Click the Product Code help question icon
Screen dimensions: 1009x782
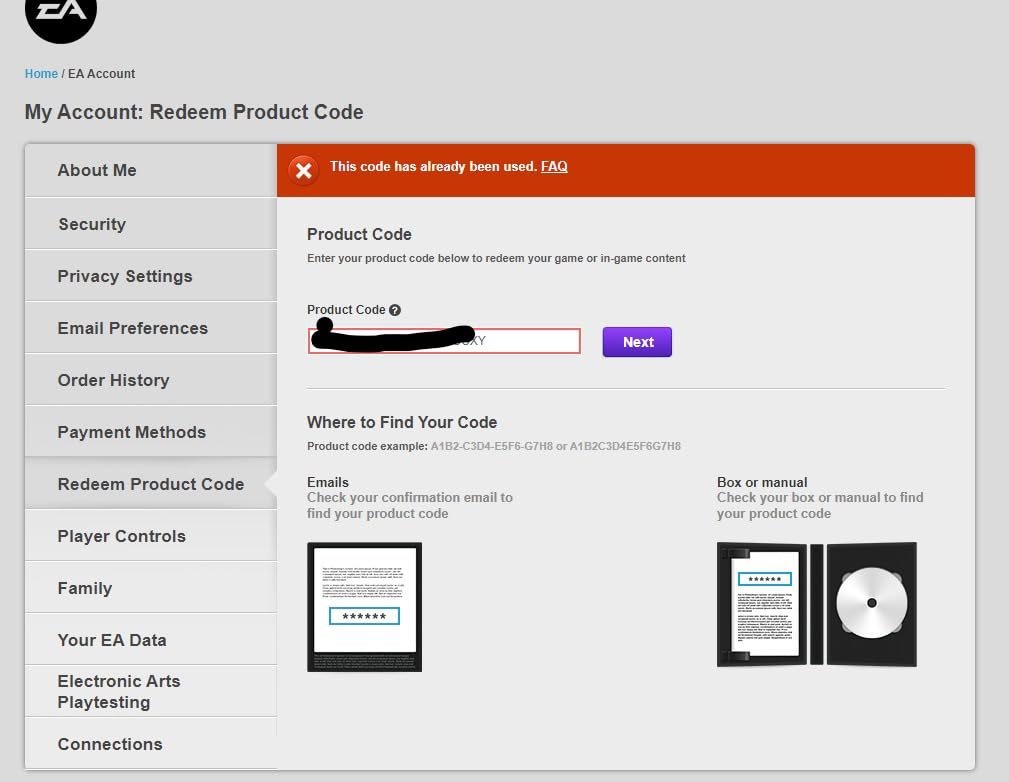tap(395, 310)
